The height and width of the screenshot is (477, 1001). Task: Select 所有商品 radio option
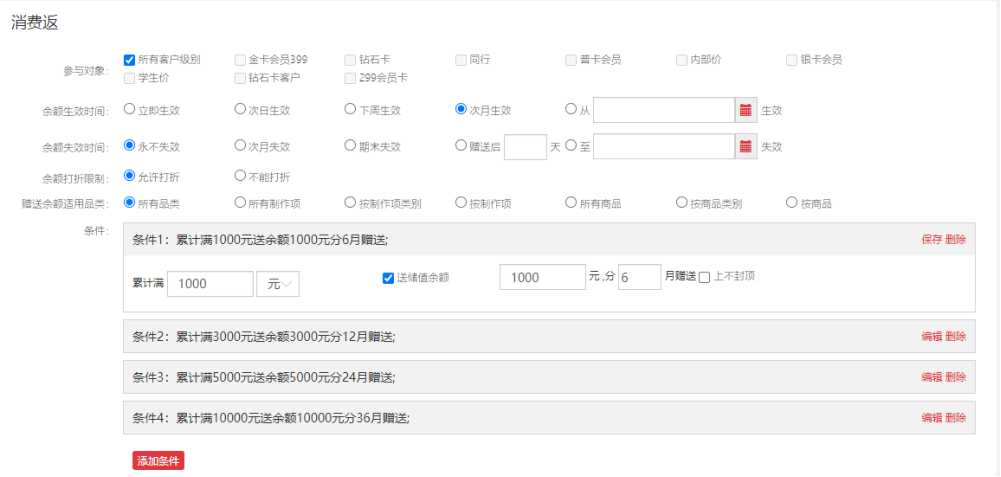[571, 202]
